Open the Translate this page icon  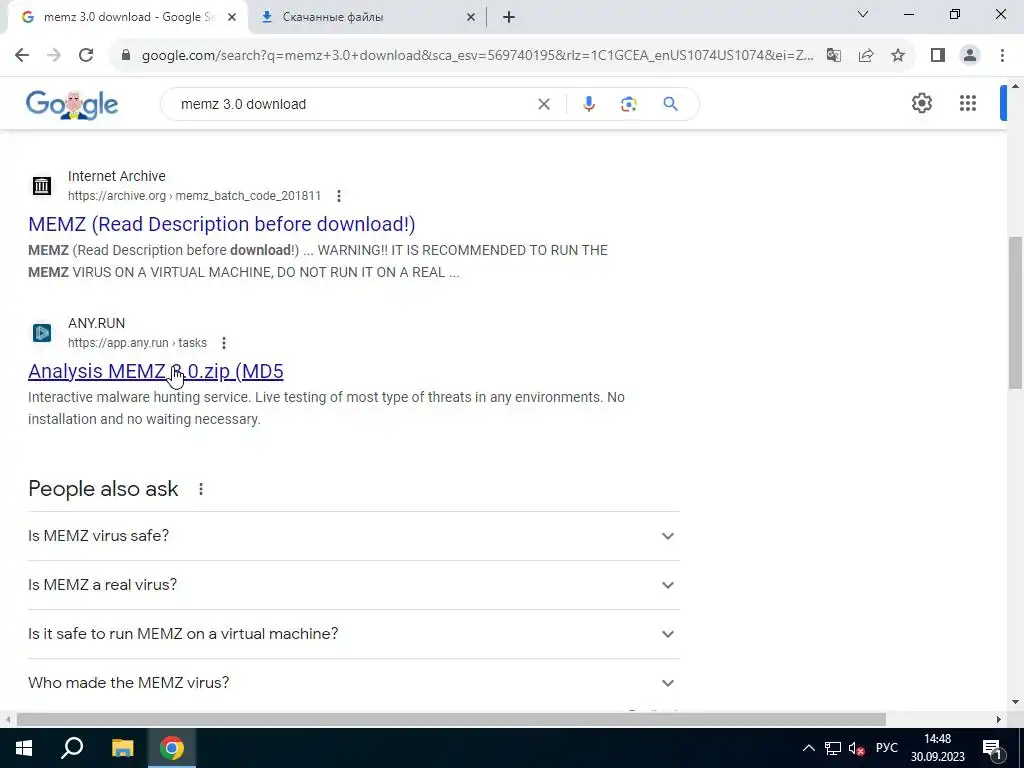[x=833, y=56]
